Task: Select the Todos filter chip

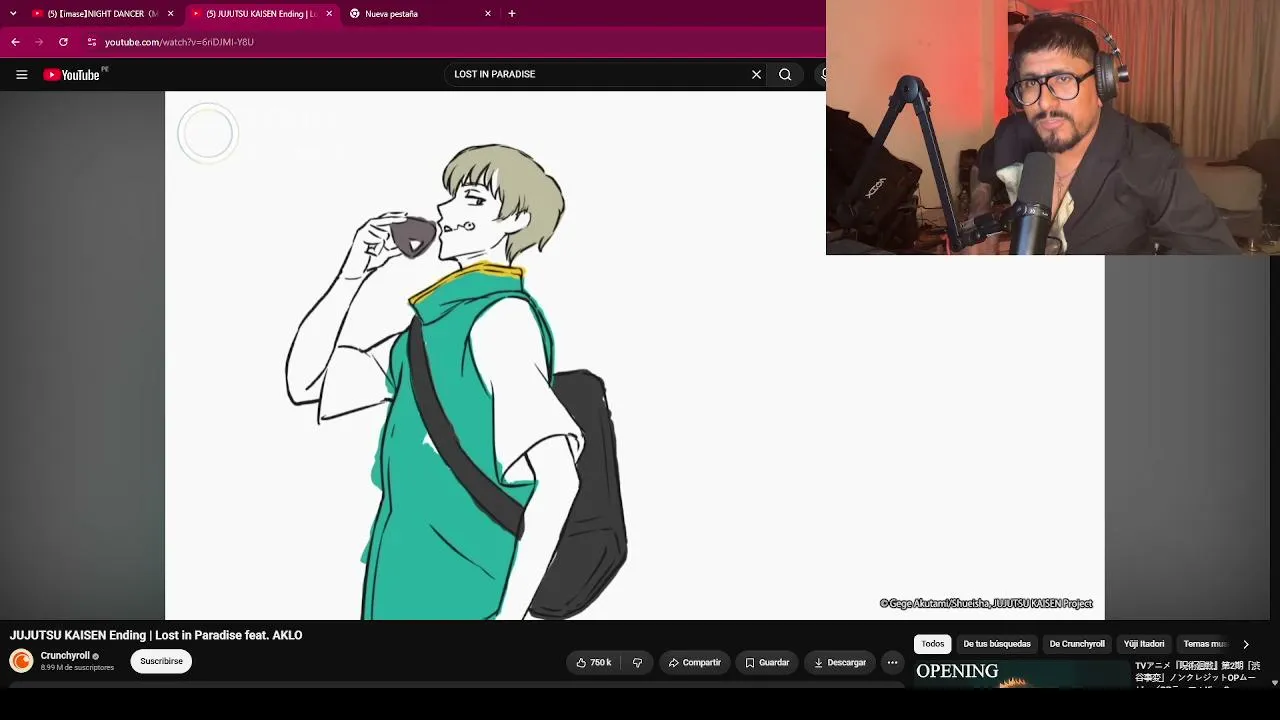Action: coord(932,644)
